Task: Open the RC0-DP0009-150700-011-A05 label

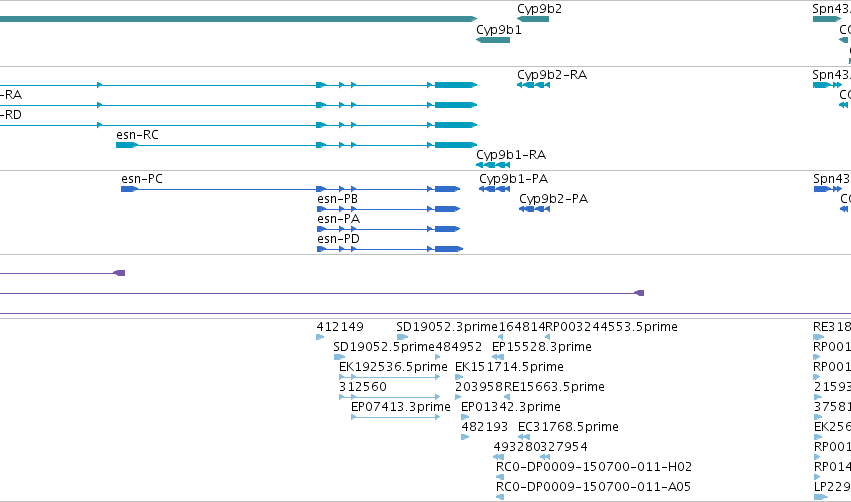Action: pyautogui.click(x=593, y=487)
